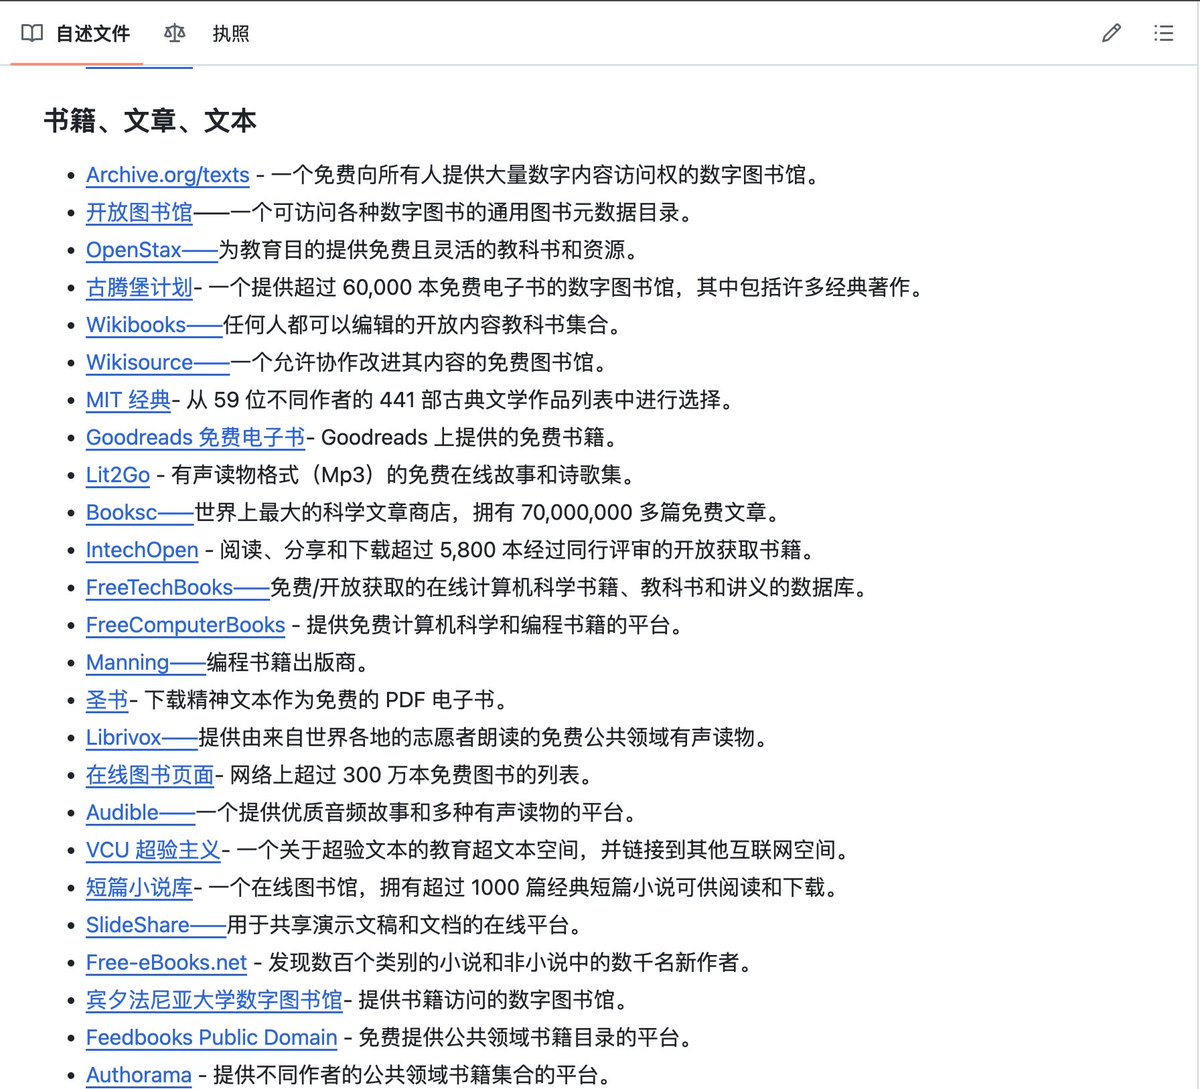Click the book icon beside 自述文件
Image resolution: width=1200 pixels, height=1089 pixels.
click(x=32, y=33)
